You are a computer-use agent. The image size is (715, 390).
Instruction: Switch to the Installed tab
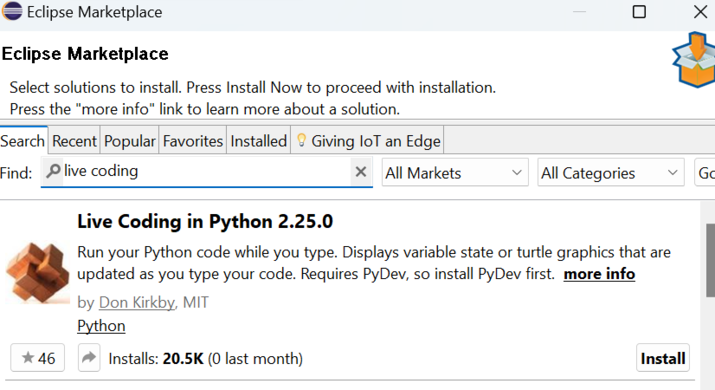(259, 141)
